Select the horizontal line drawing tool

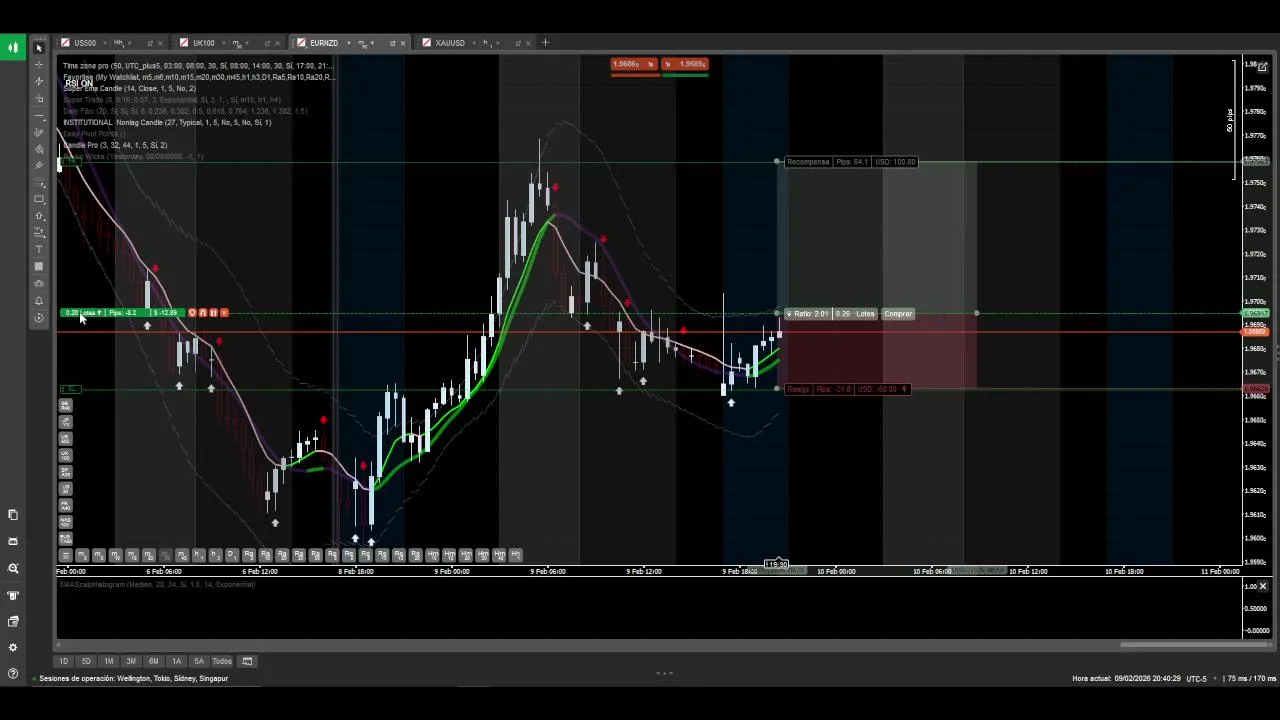(39, 116)
